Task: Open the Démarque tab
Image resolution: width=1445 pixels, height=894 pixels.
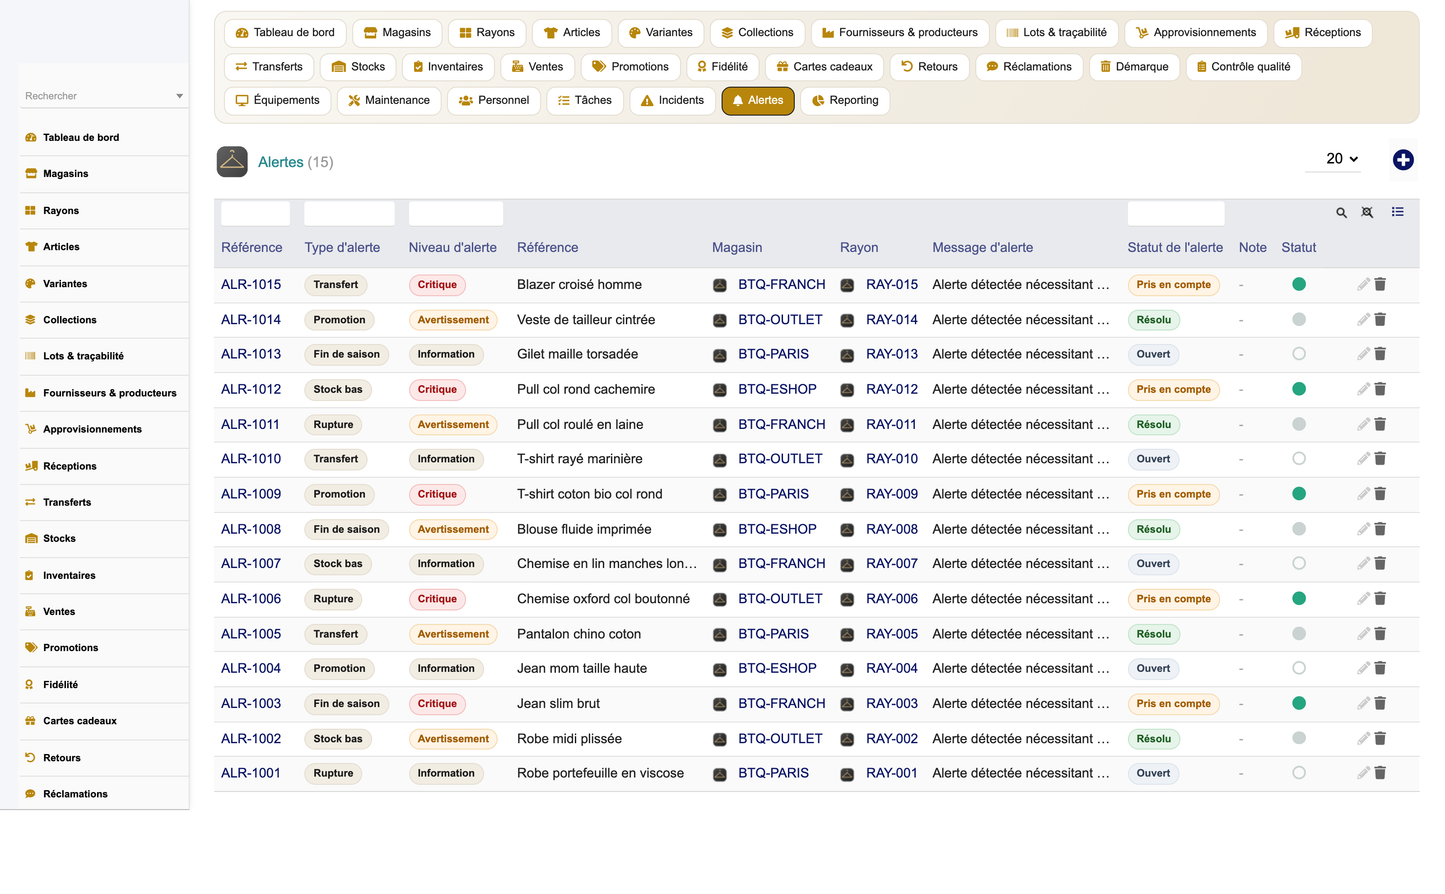Action: coord(1134,67)
